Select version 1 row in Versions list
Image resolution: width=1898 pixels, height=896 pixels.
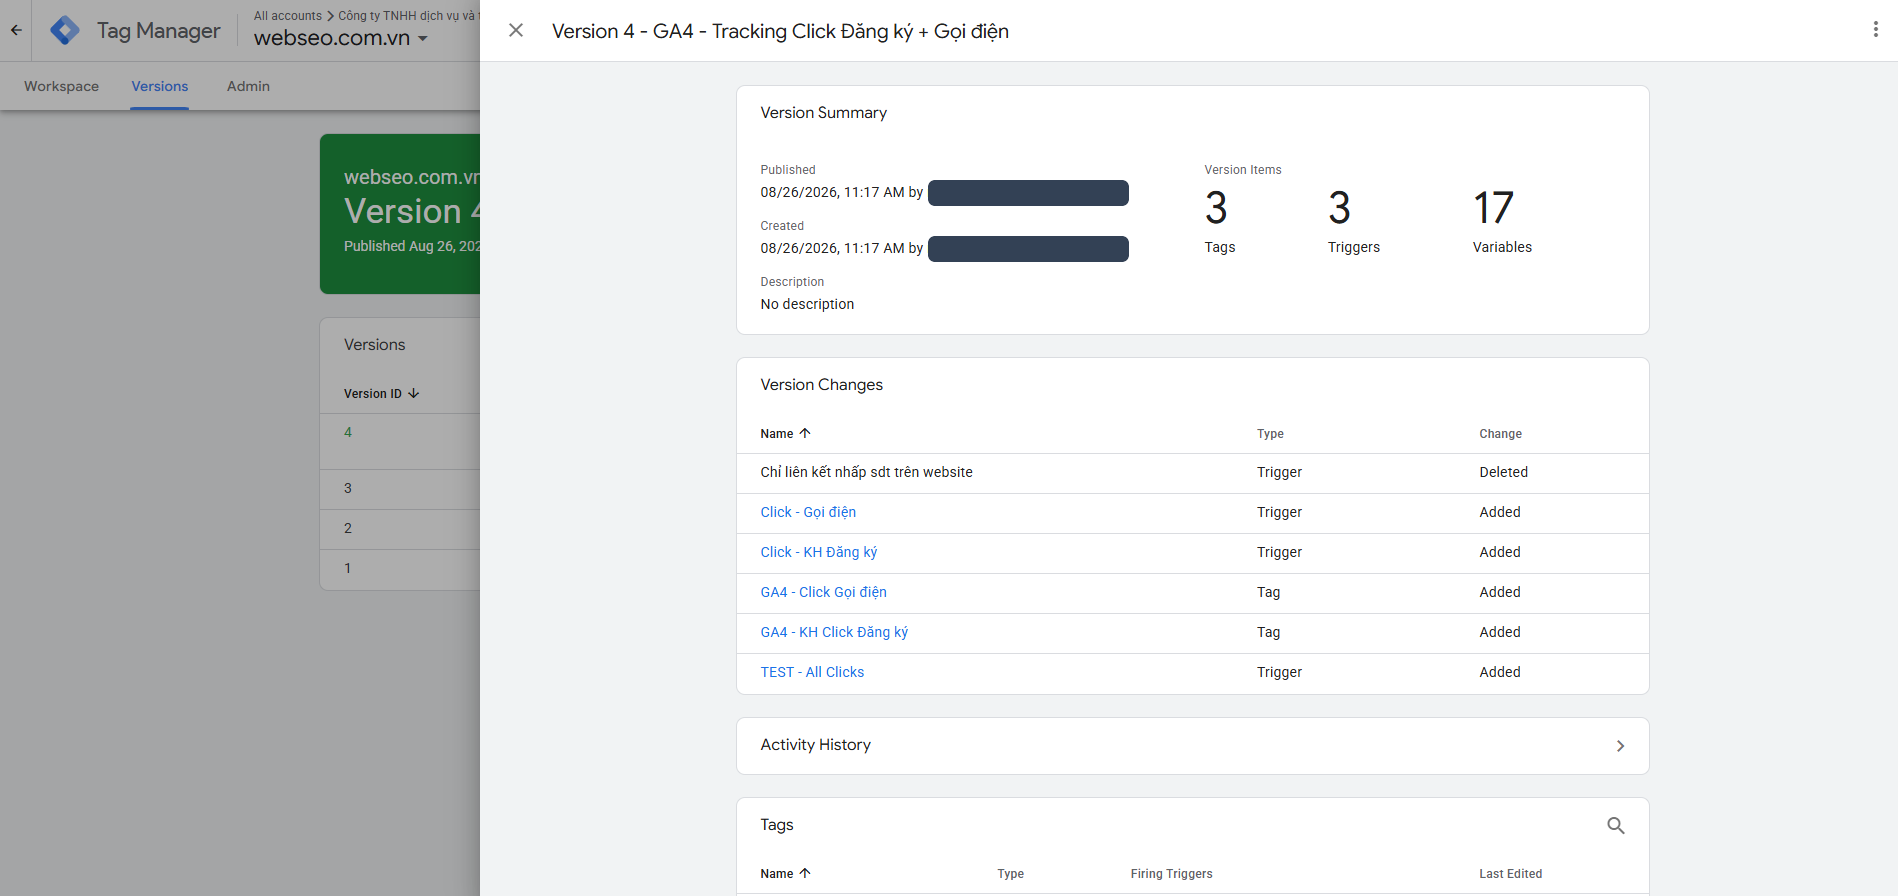(x=400, y=568)
